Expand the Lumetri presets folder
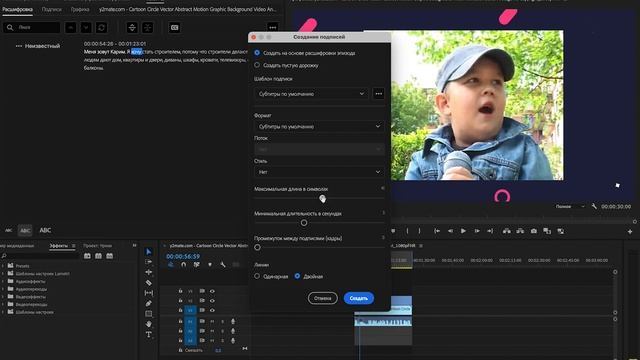The image size is (640, 360). point(3,273)
